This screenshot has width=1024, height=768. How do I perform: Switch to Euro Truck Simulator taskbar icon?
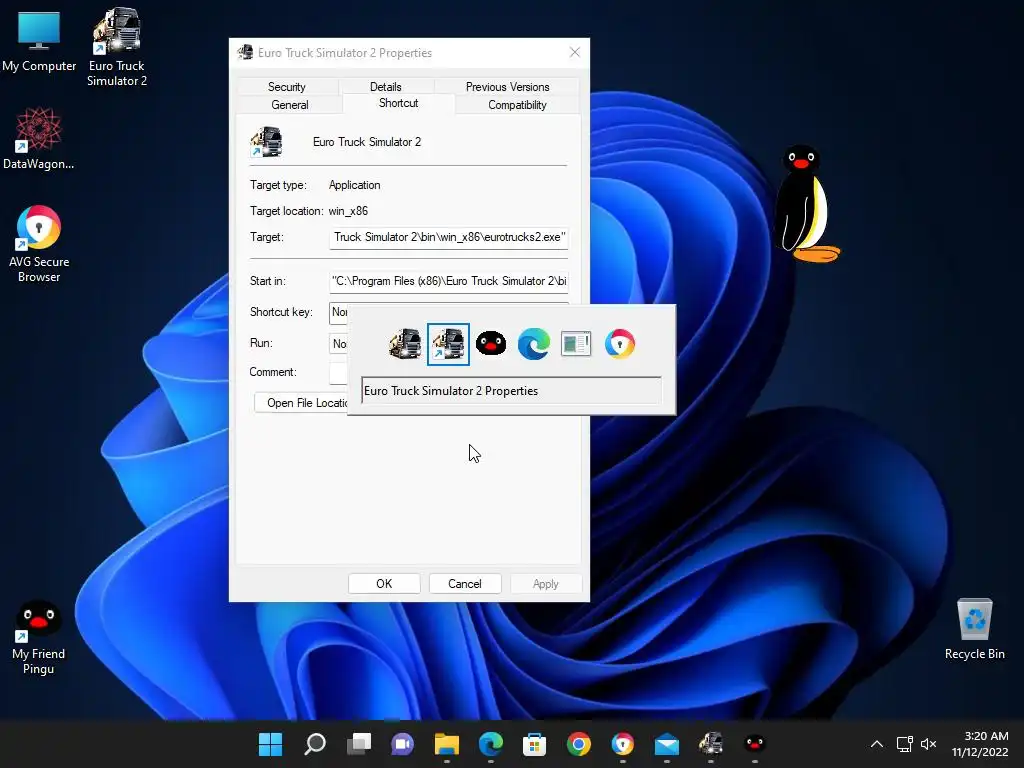coord(711,744)
